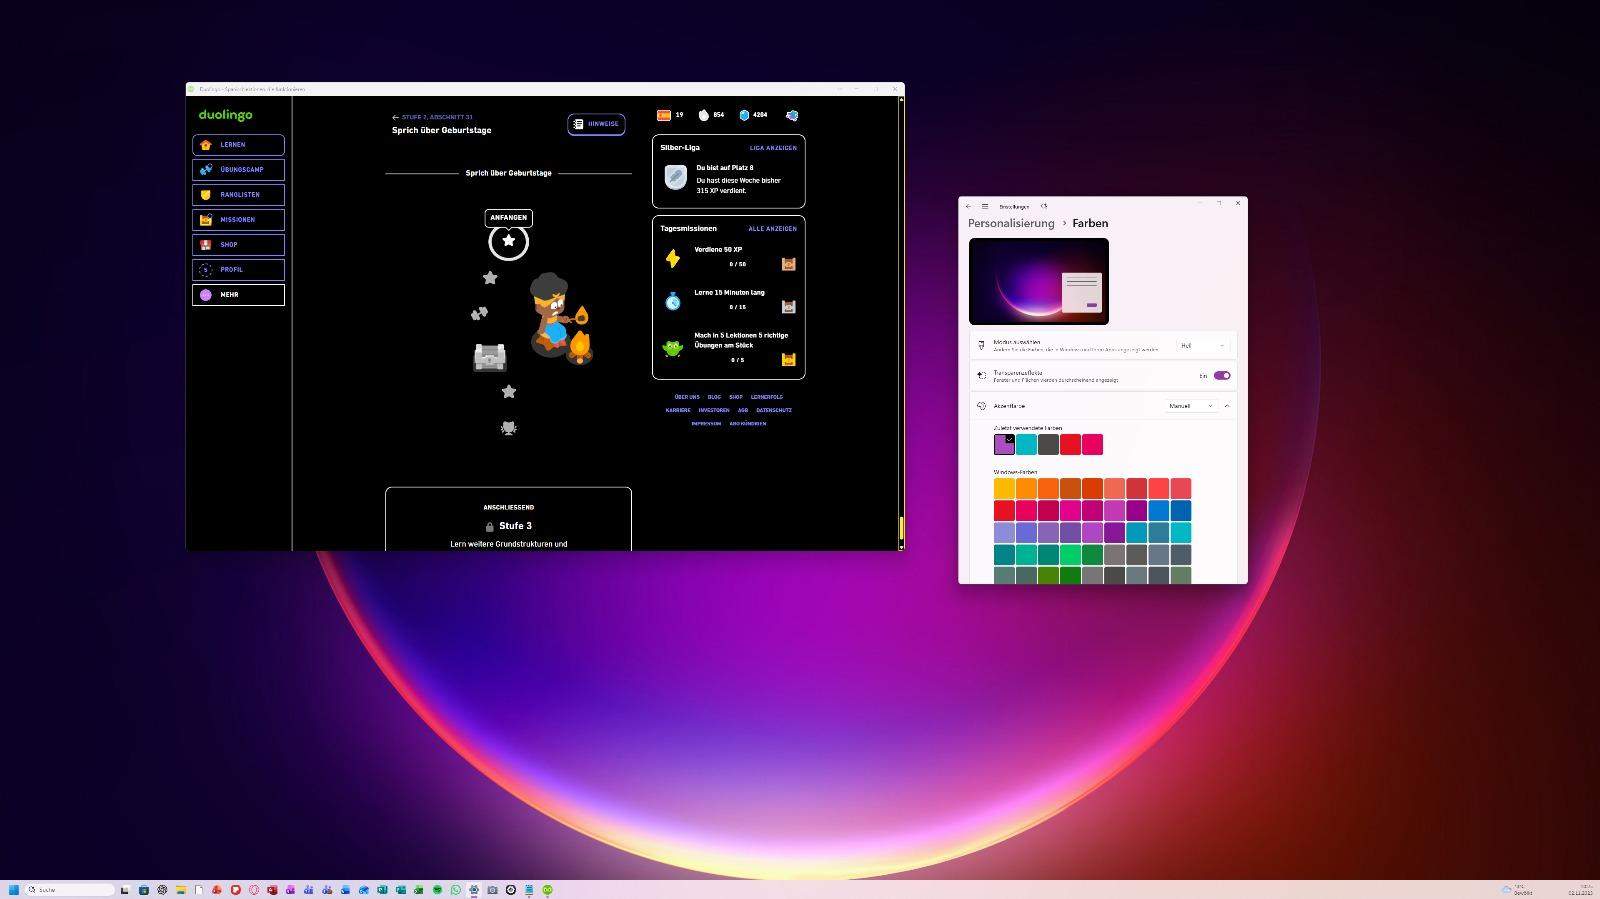Click the back arrow in the Settings window
This screenshot has height=899, width=1600.
pyautogui.click(x=968, y=206)
